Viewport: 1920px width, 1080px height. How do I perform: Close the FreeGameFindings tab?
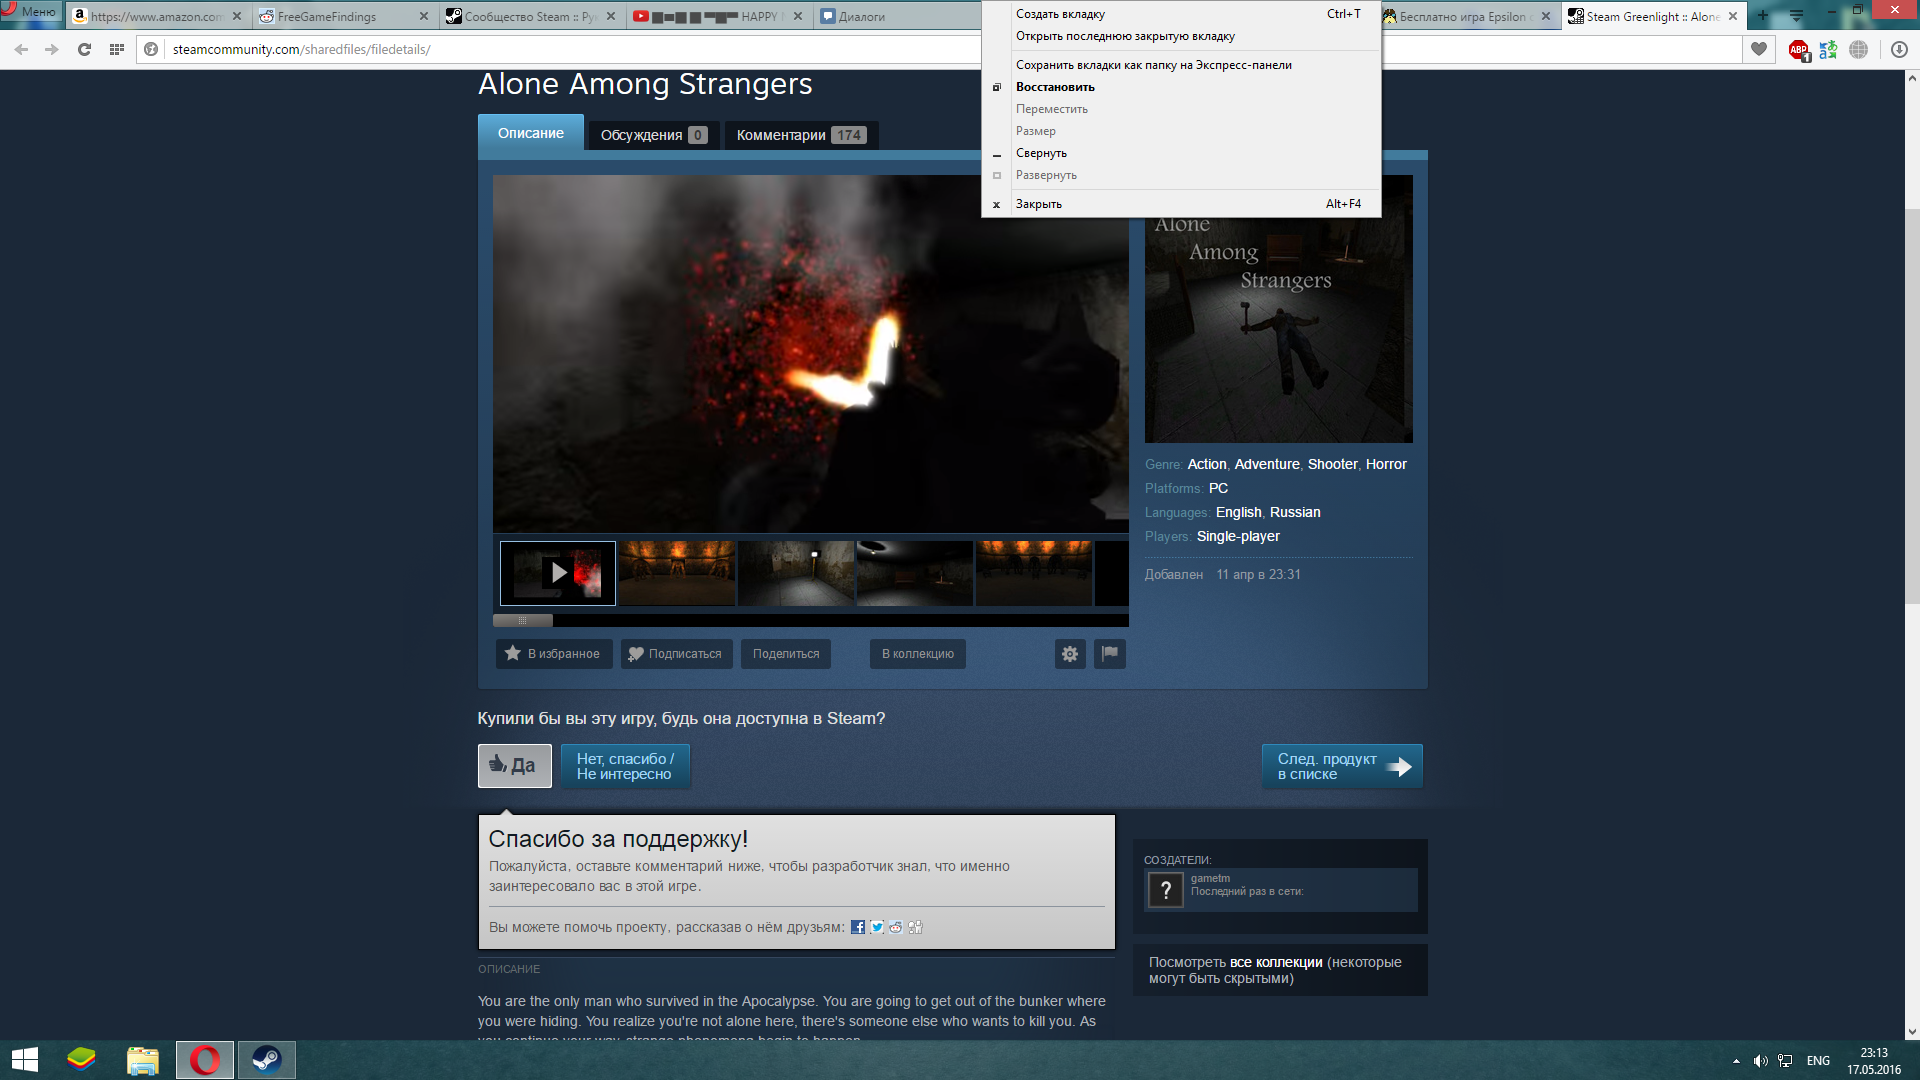[424, 16]
